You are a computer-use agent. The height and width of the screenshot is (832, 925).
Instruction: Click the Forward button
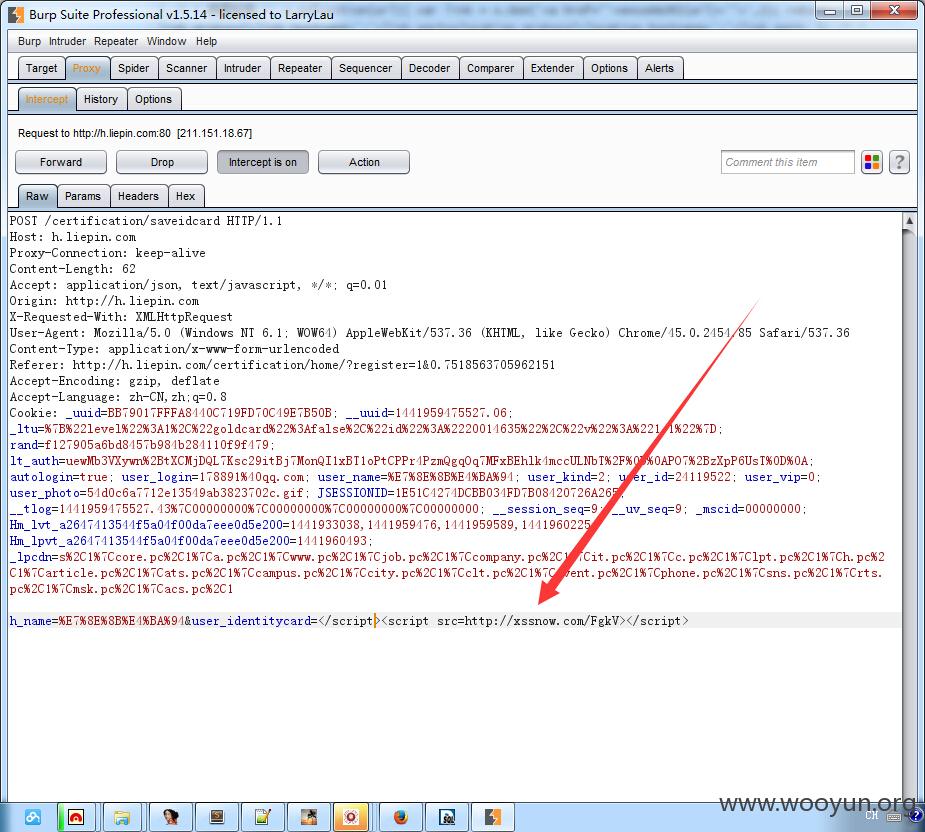61,162
